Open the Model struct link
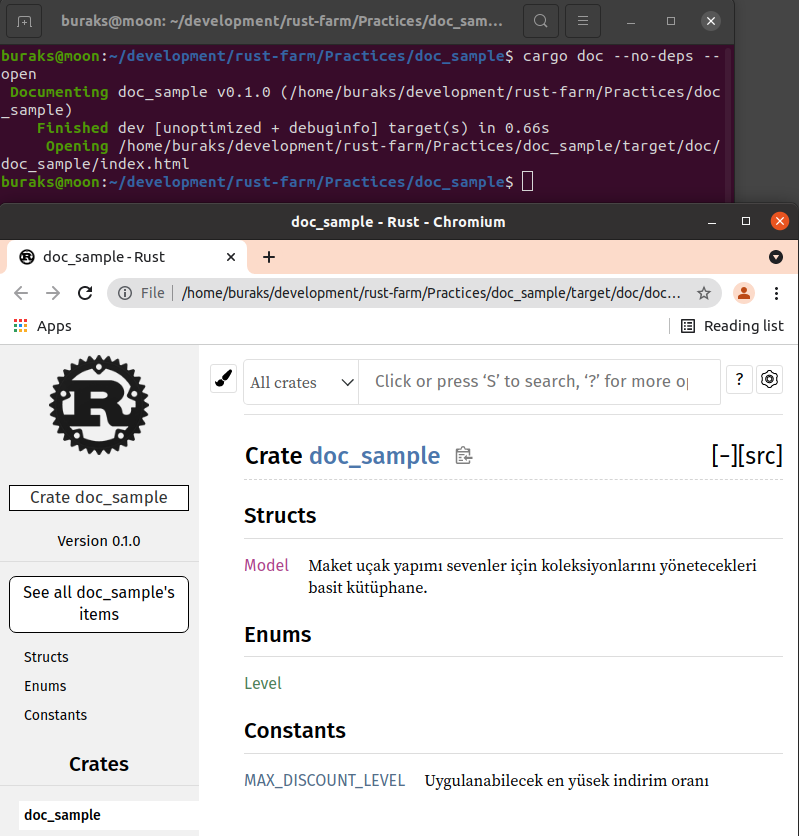The width and height of the screenshot is (799, 836). (266, 566)
